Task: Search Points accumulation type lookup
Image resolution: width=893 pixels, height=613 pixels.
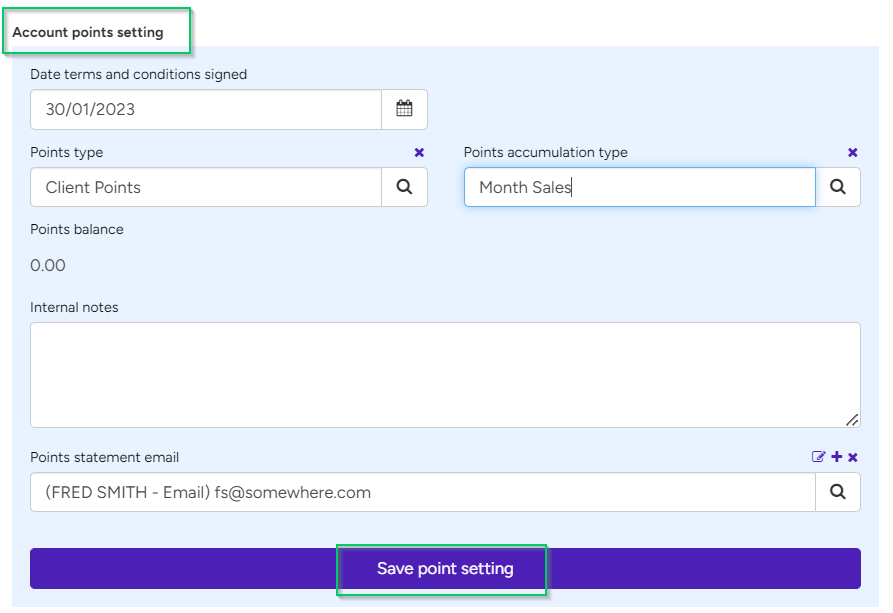Action: pos(838,187)
